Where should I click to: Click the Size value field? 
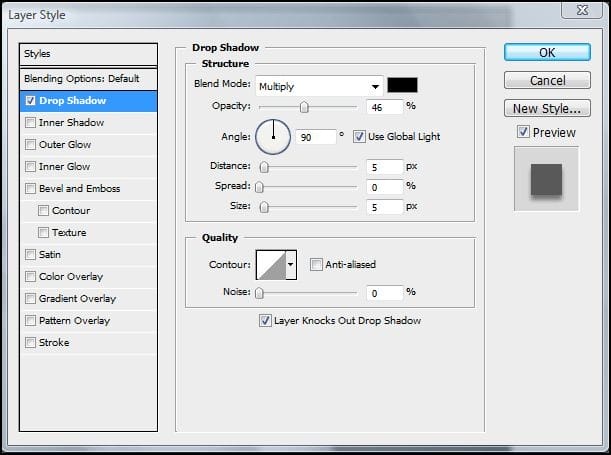pyautogui.click(x=384, y=207)
